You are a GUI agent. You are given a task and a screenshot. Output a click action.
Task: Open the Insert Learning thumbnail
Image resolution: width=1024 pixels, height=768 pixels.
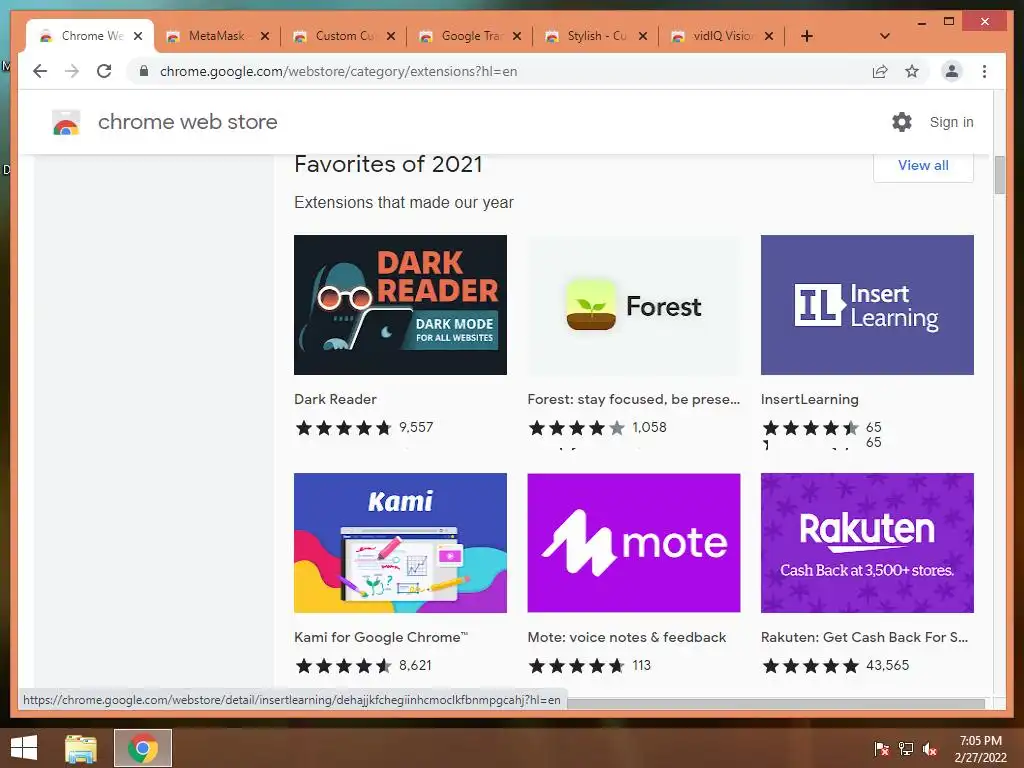[x=867, y=305]
